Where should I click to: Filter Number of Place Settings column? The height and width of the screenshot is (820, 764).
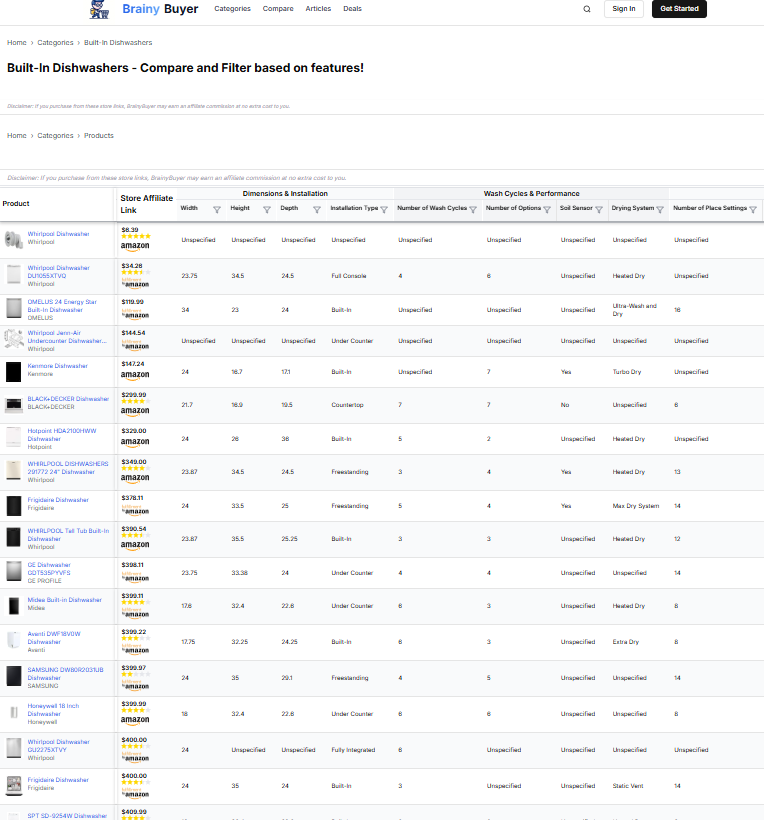pyautogui.click(x=753, y=210)
